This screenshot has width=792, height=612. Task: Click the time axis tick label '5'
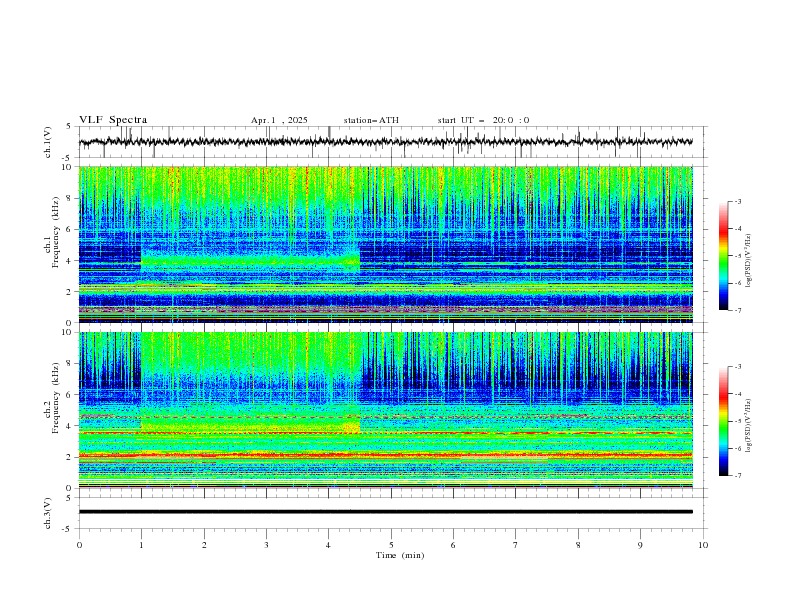(391, 545)
